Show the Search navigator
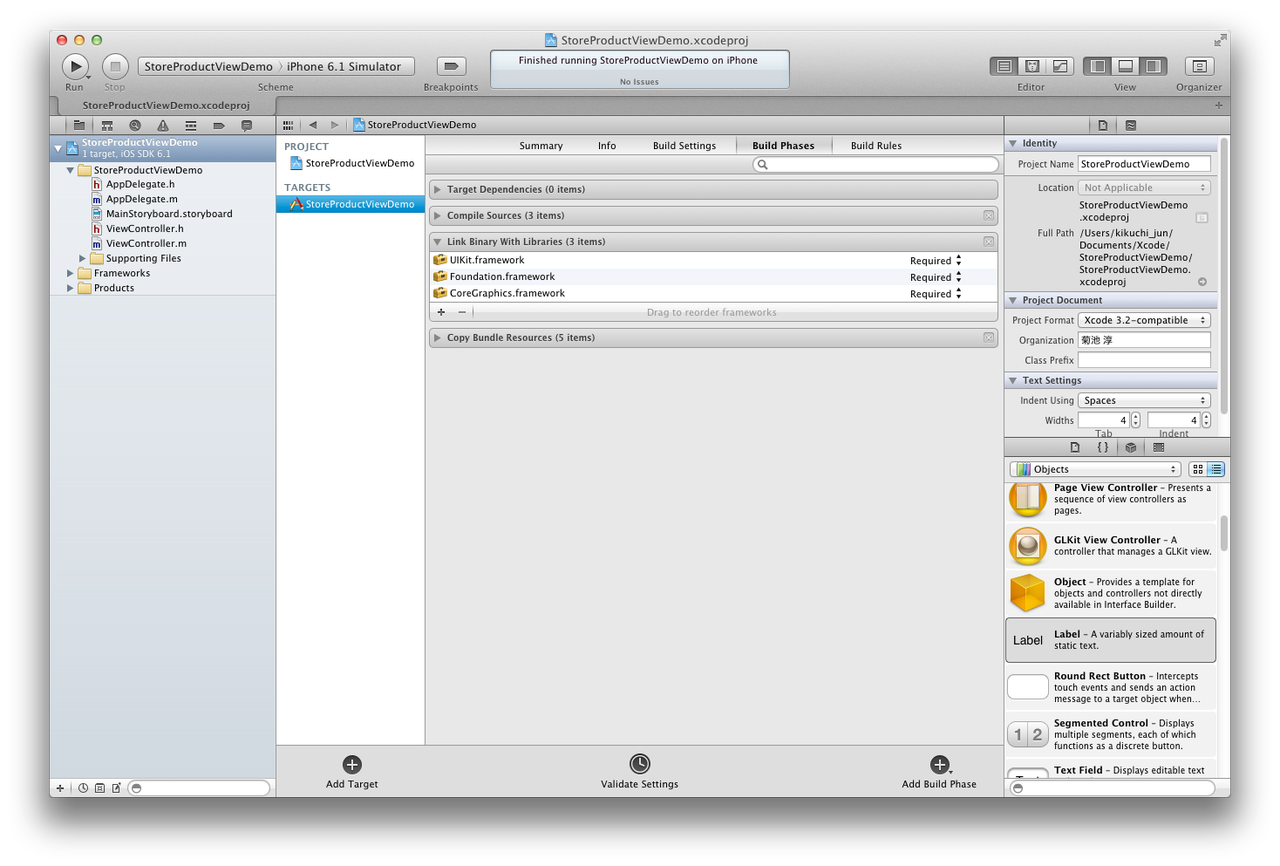Screen dimensions: 1280x866 pyautogui.click(x=135, y=125)
